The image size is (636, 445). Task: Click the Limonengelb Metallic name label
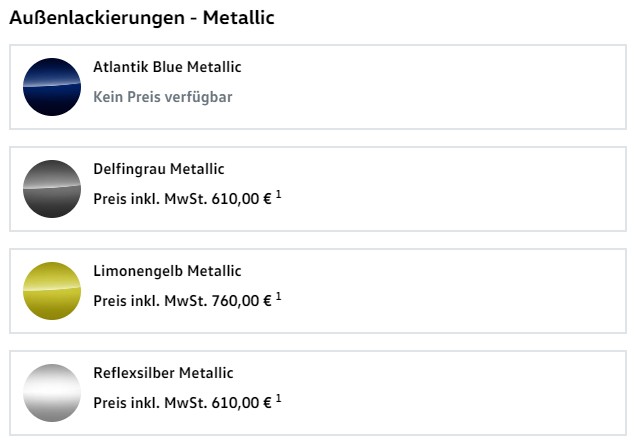tap(167, 272)
